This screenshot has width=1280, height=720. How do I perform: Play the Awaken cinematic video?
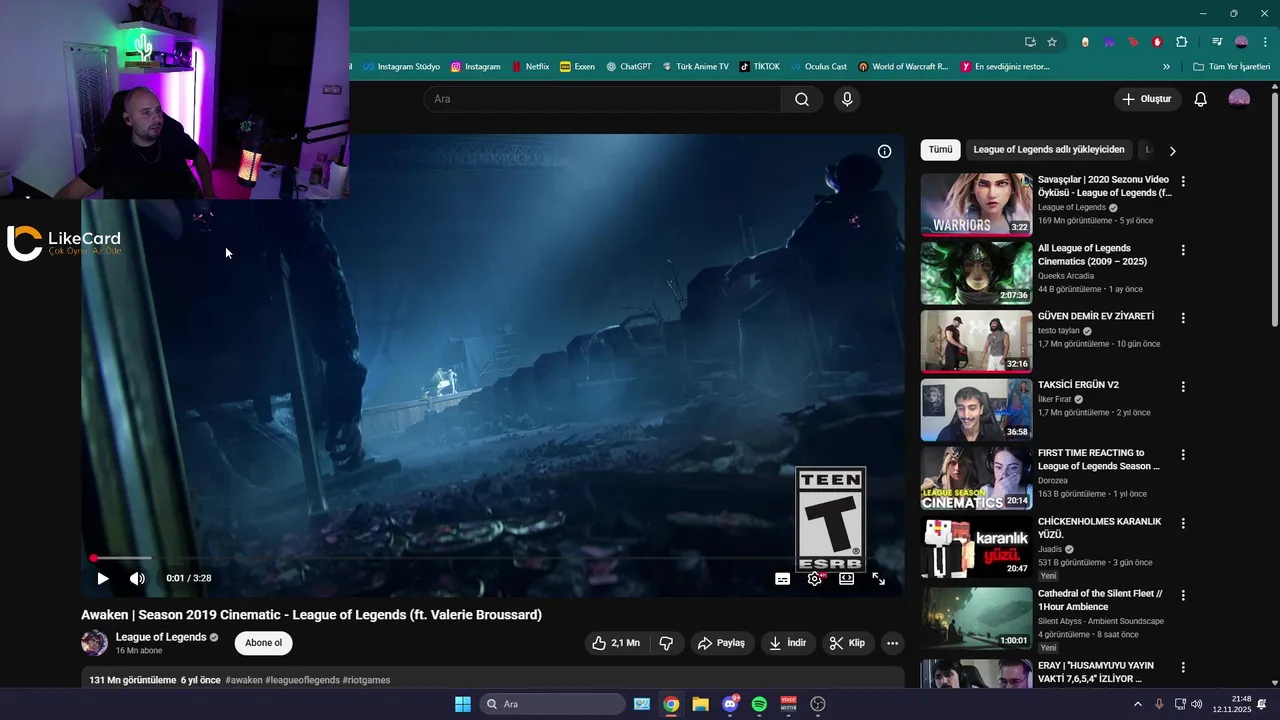click(102, 578)
